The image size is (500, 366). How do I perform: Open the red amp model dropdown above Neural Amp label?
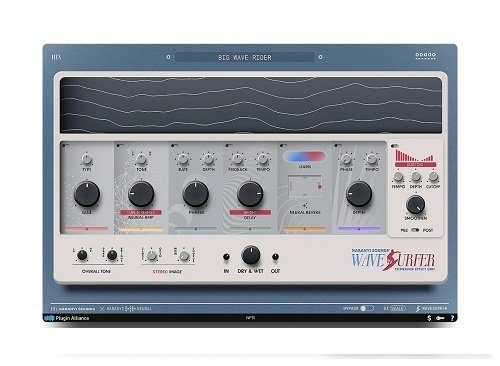coord(141,212)
